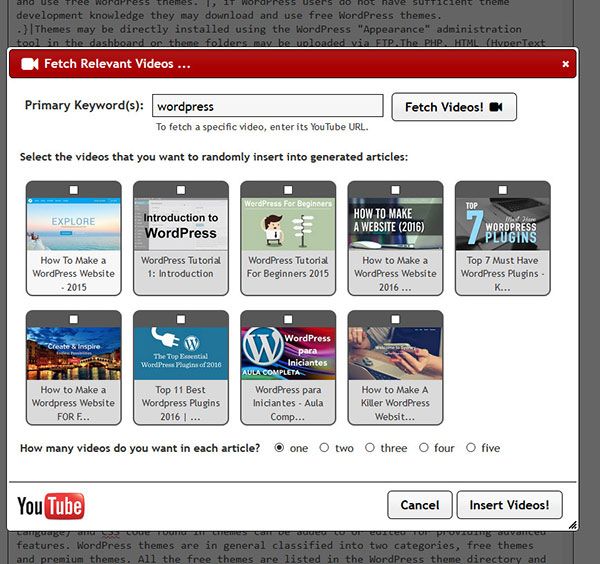Select the 'four' videos radio option
This screenshot has height=564, width=600.
coord(424,447)
